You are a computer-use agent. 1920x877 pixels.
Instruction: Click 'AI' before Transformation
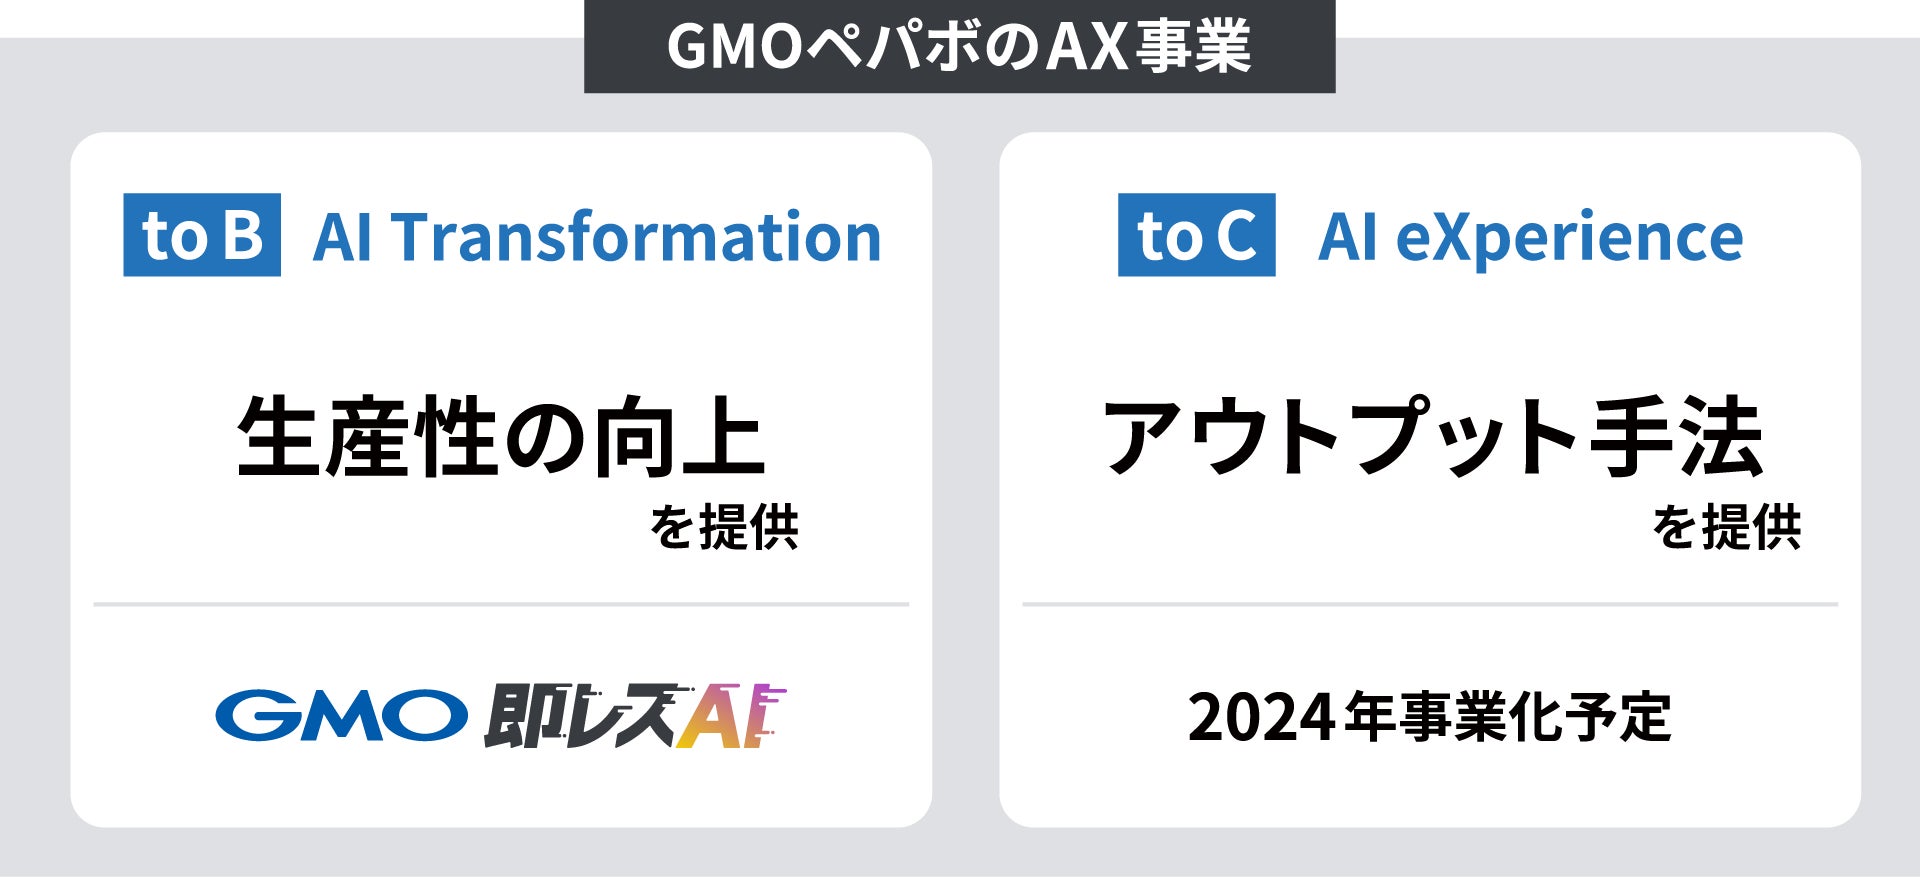343,238
